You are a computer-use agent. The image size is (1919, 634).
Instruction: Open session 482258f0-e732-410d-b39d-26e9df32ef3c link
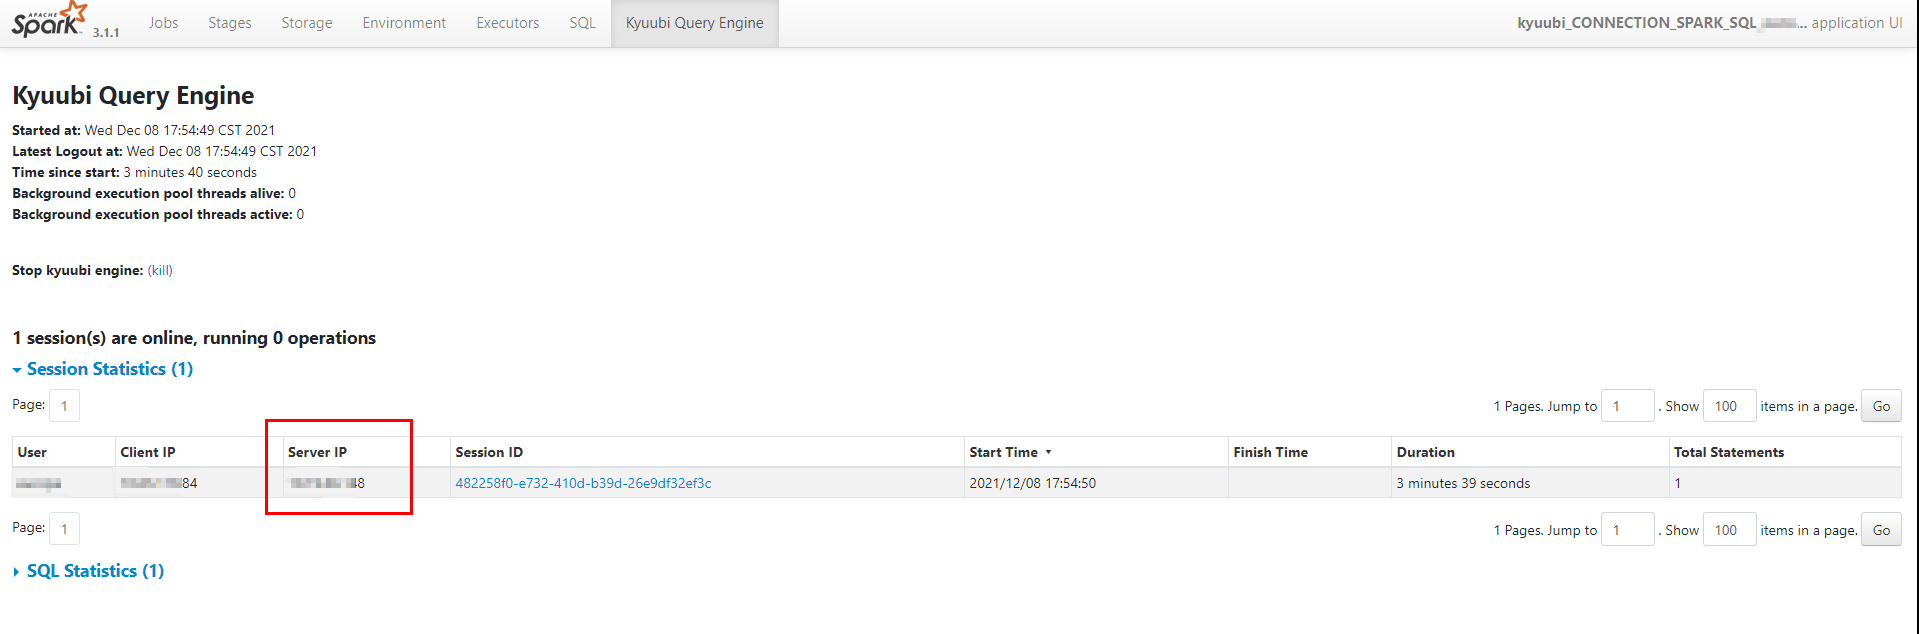pyautogui.click(x=583, y=483)
